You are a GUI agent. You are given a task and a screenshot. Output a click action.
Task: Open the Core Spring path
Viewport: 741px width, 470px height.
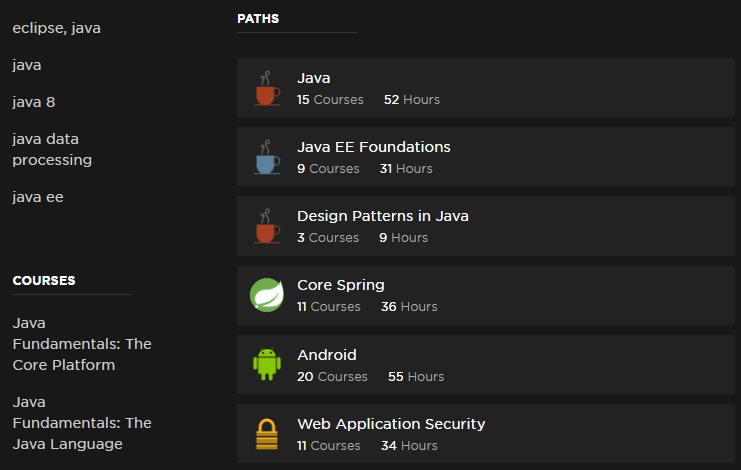pyautogui.click(x=341, y=285)
